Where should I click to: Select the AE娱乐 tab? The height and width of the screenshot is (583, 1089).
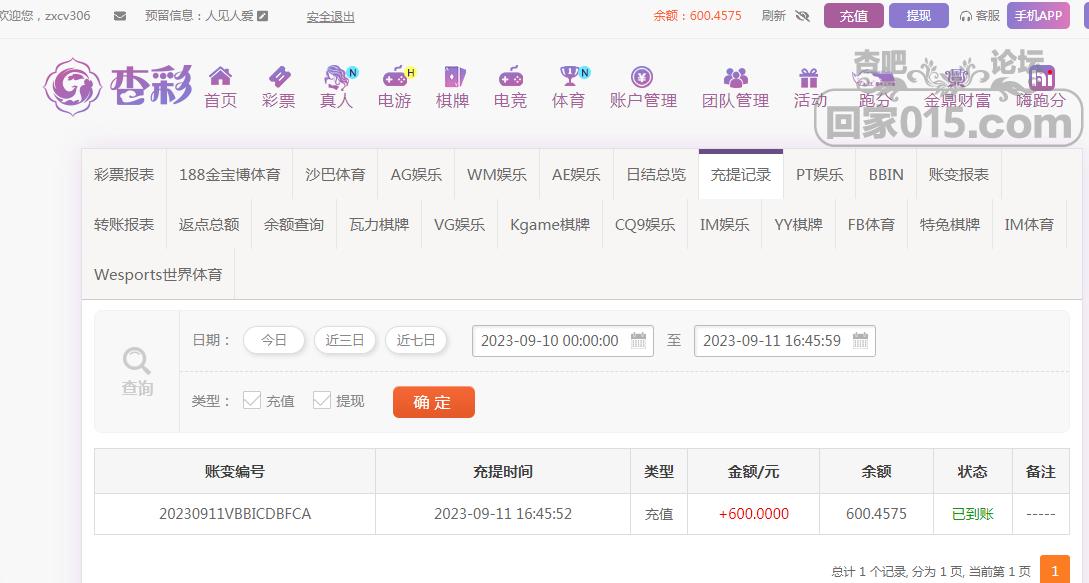576,174
